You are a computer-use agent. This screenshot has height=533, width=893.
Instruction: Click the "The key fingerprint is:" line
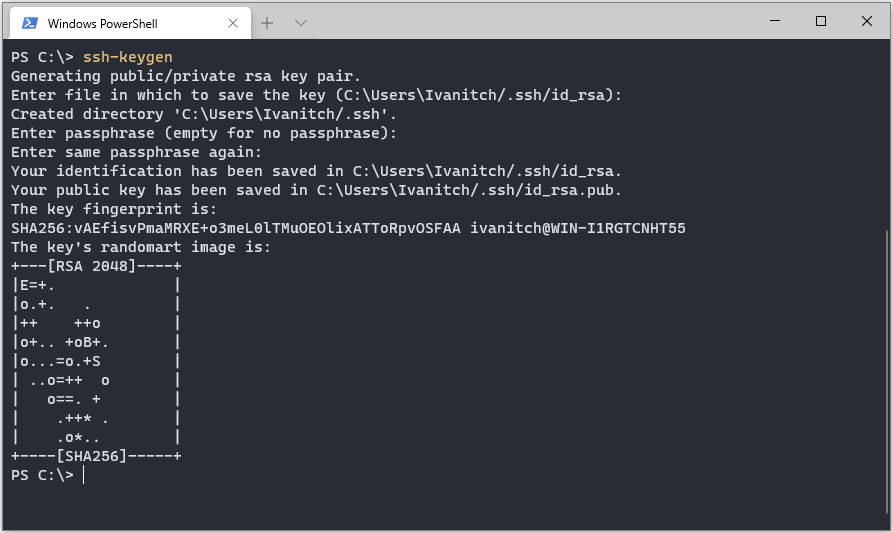point(113,209)
